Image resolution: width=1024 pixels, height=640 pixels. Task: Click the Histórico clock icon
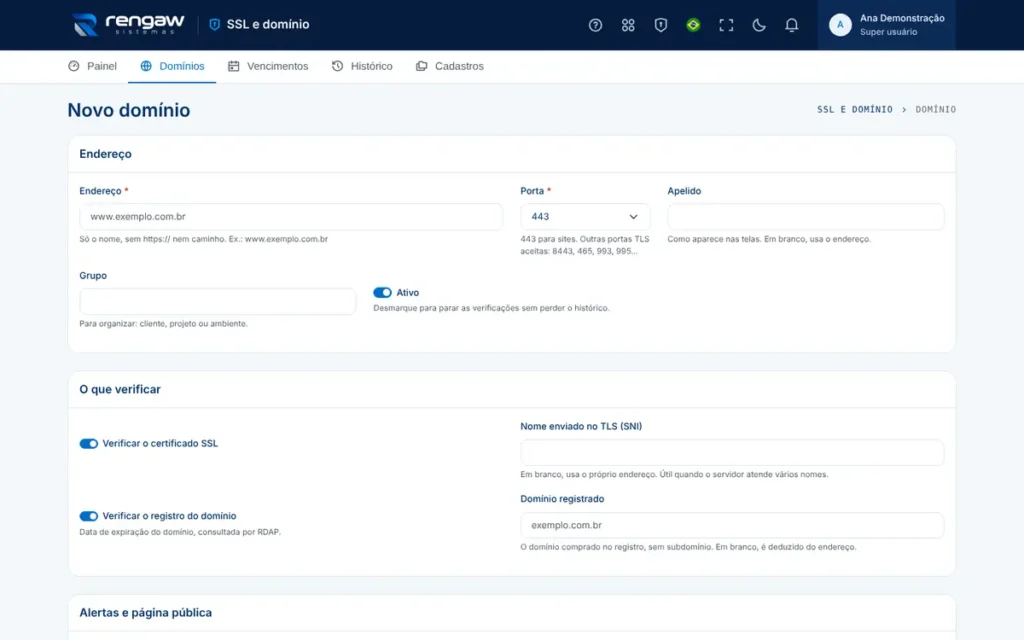tap(337, 66)
